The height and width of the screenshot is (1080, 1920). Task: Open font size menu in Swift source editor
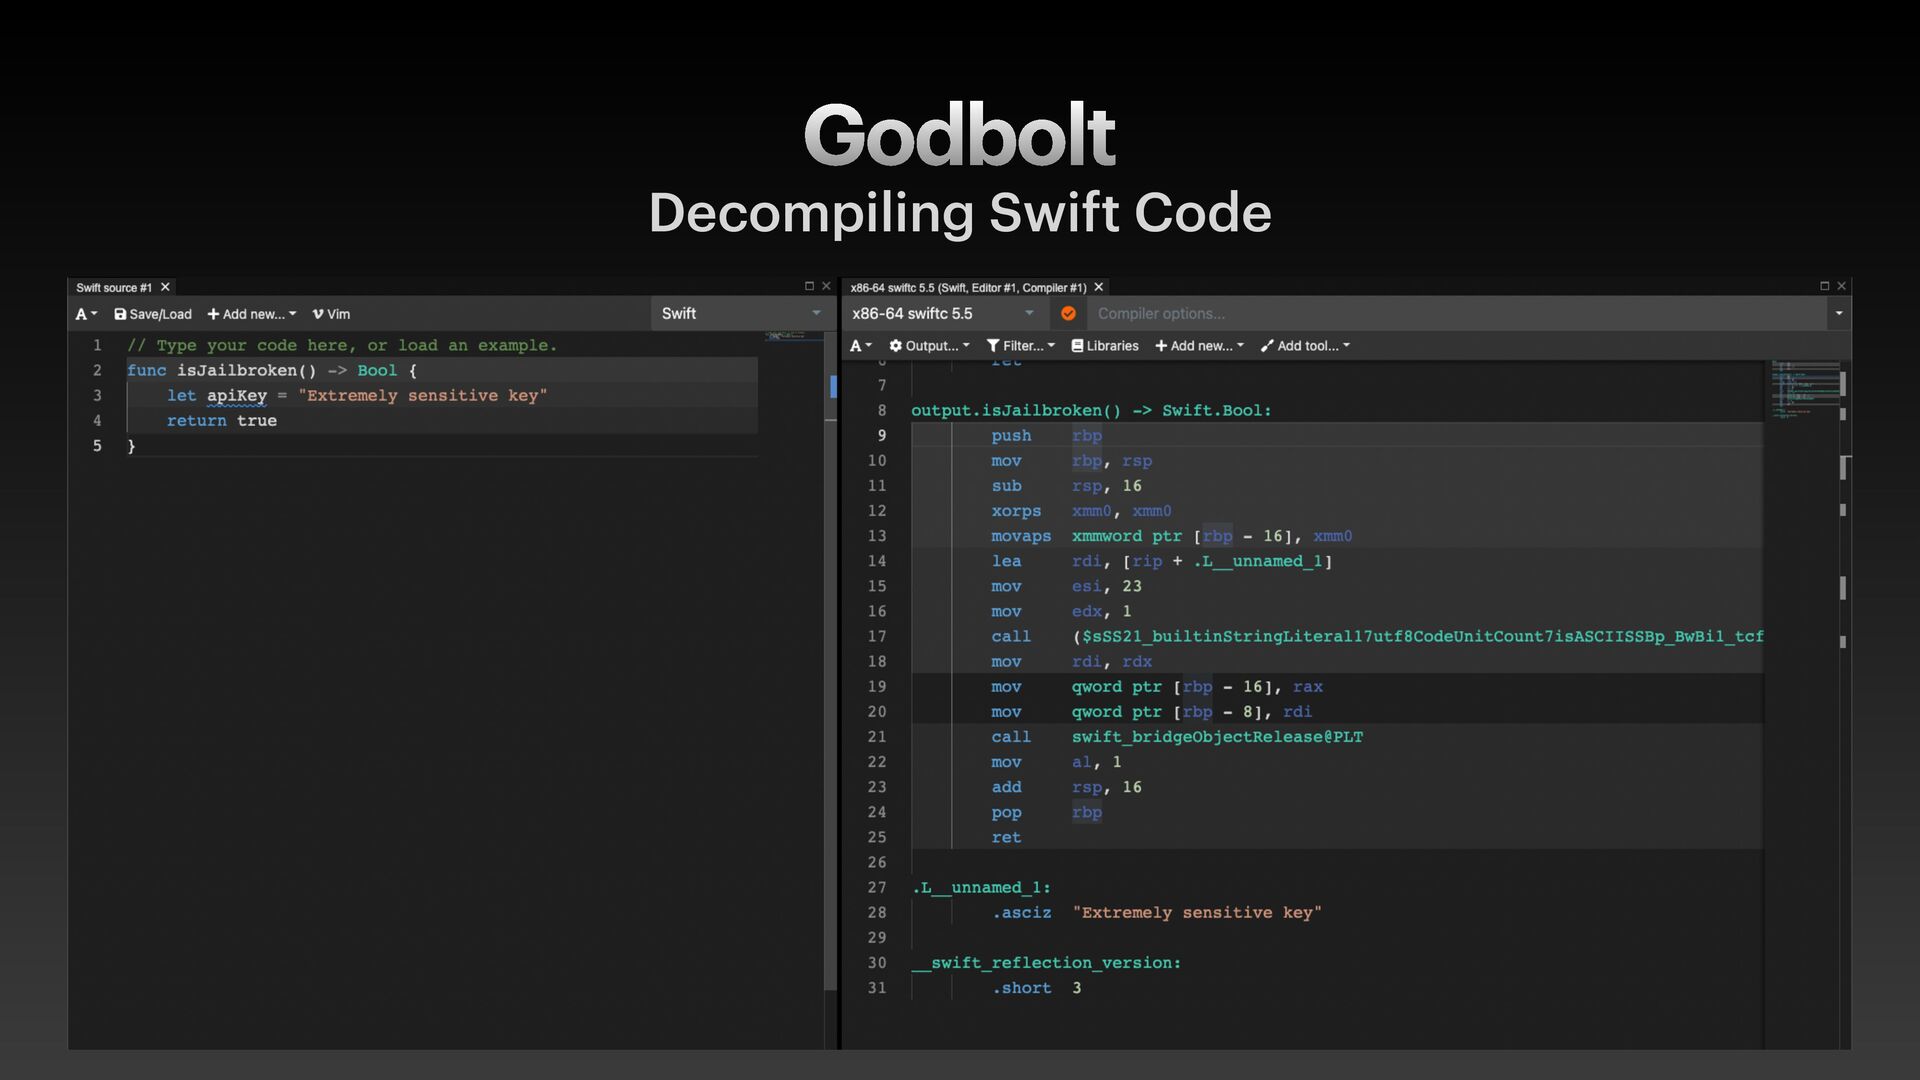(87, 314)
